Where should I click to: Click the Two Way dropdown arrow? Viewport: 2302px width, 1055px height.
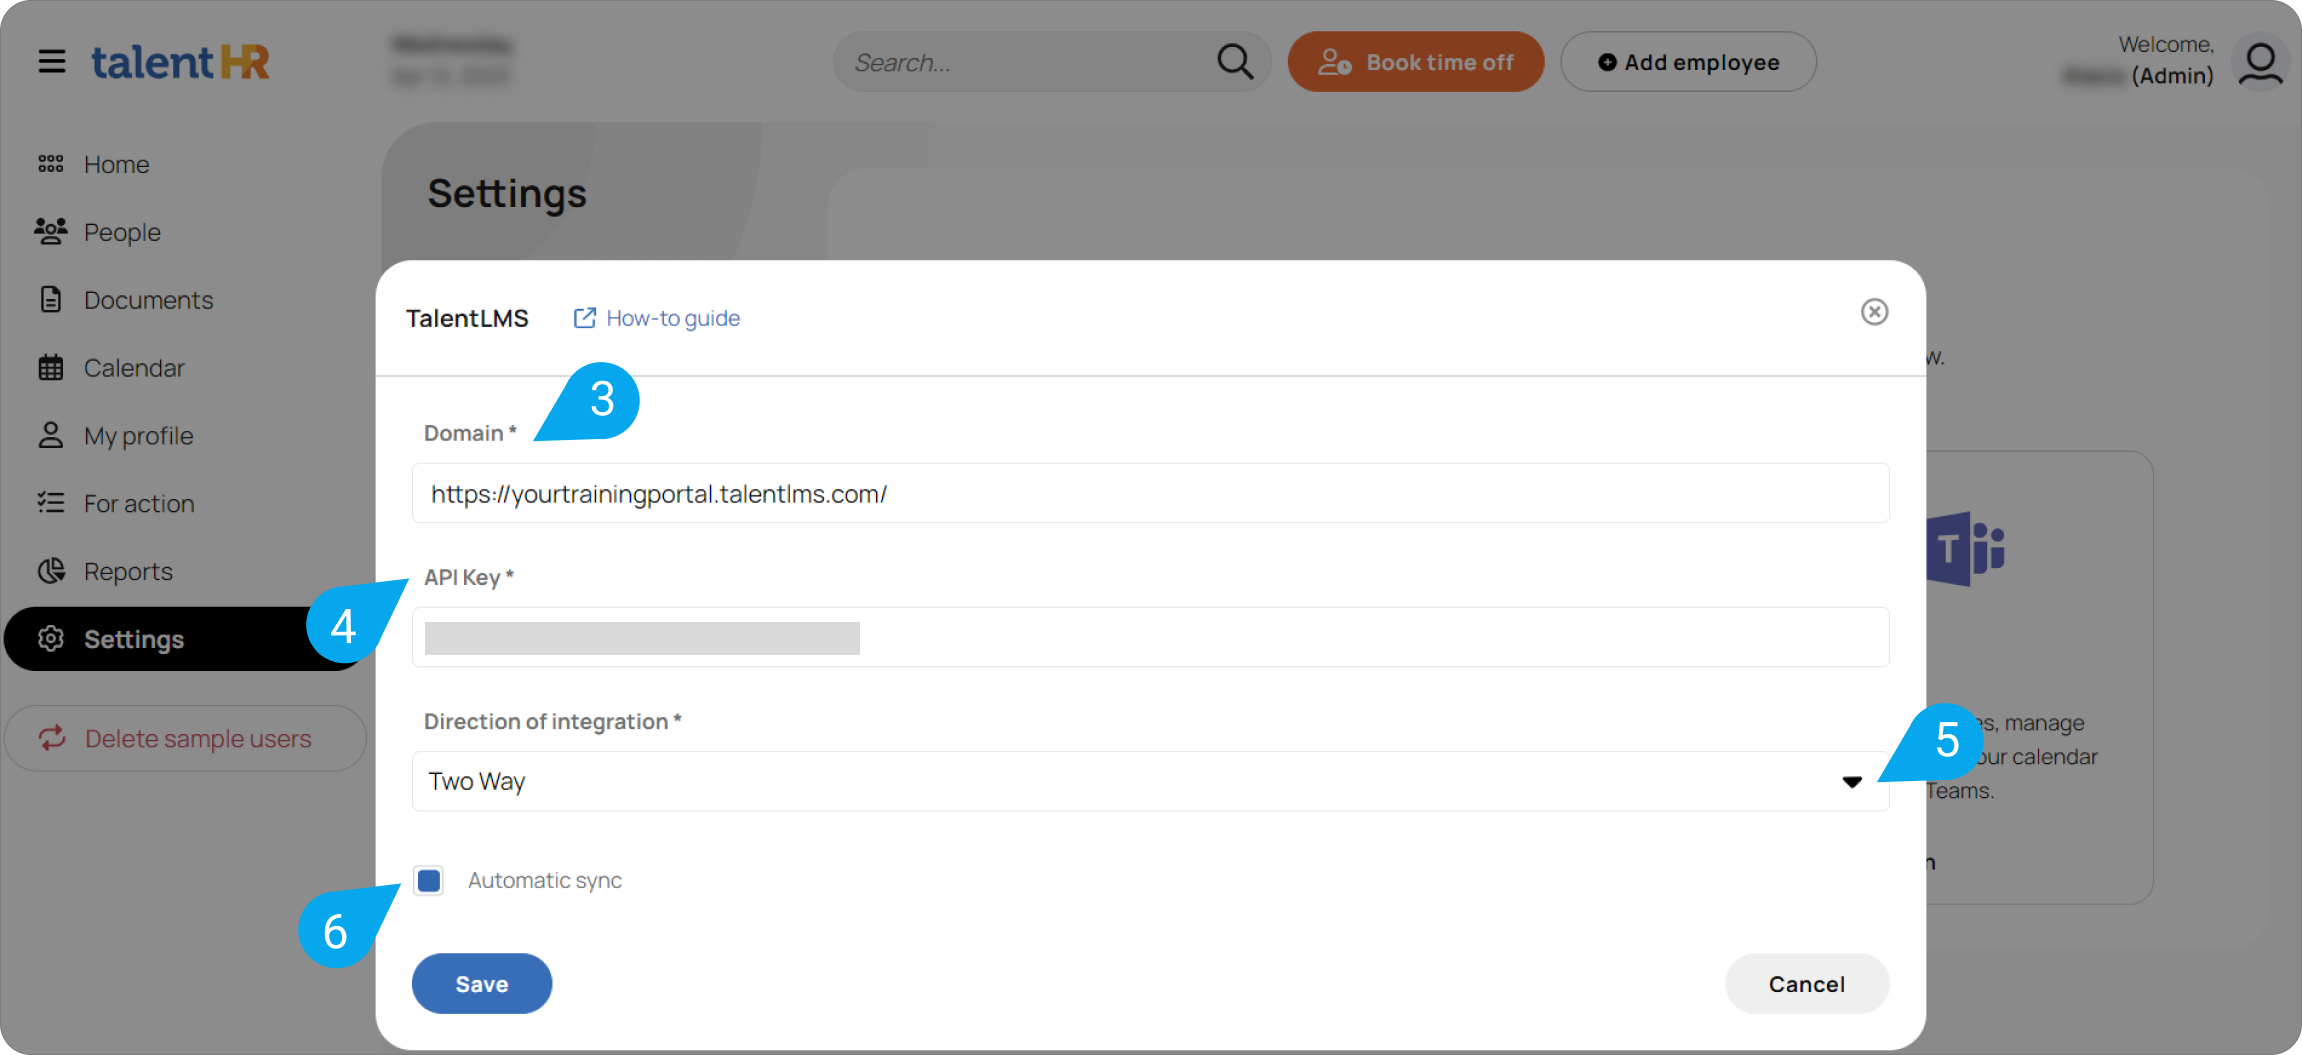pyautogui.click(x=1852, y=782)
